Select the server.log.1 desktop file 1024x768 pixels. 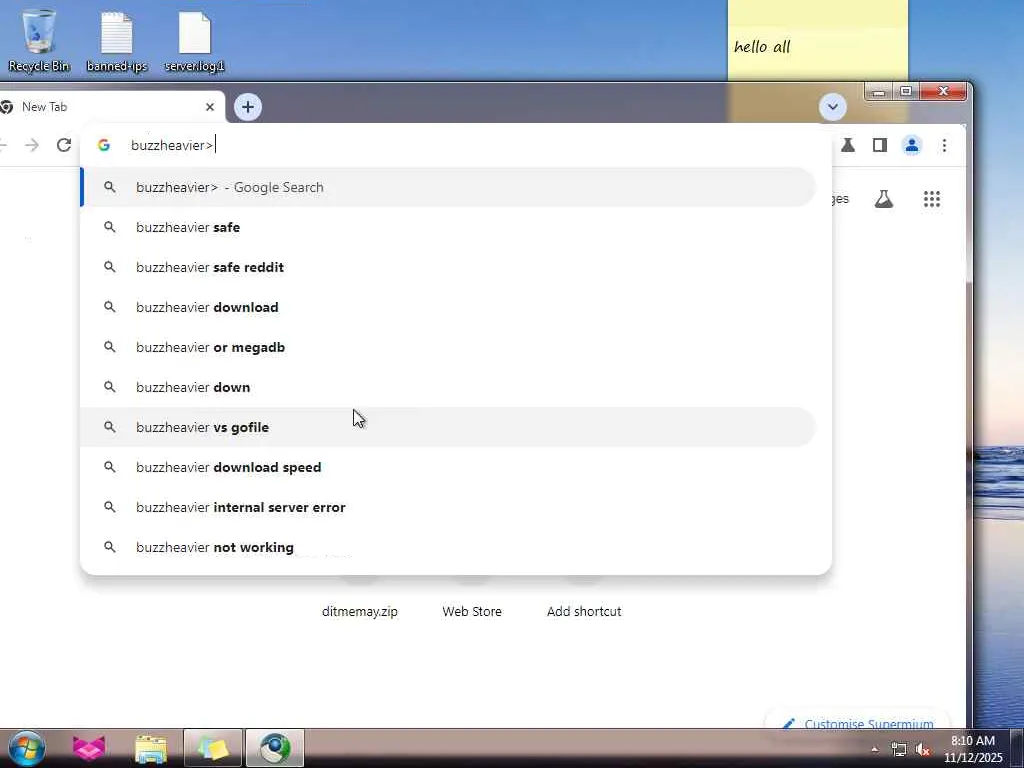click(x=194, y=39)
